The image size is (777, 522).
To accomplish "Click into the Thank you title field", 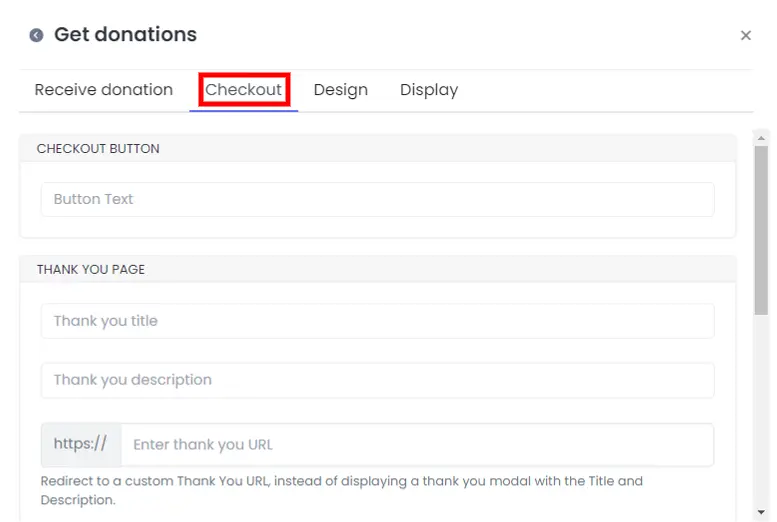I will 378,321.
